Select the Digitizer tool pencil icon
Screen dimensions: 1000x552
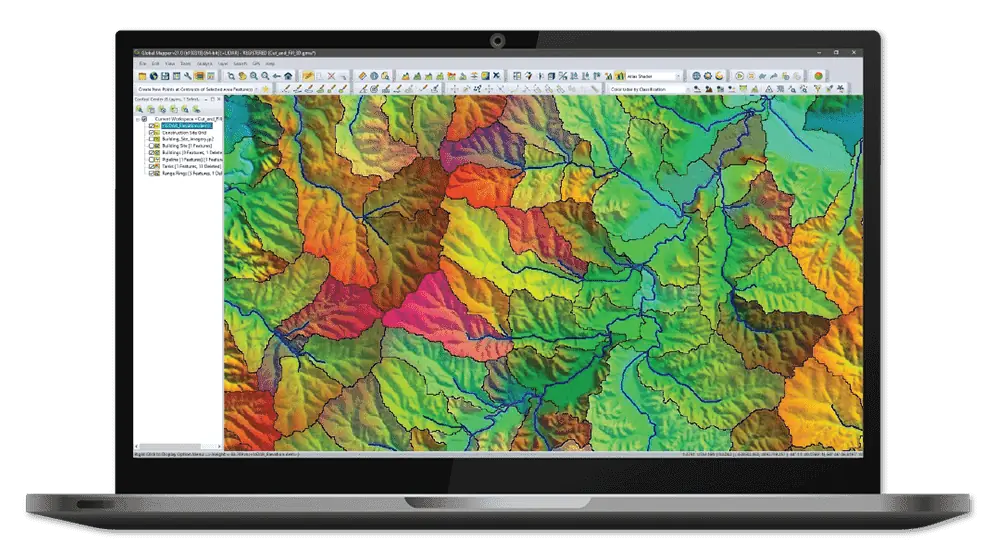pyautogui.click(x=307, y=76)
